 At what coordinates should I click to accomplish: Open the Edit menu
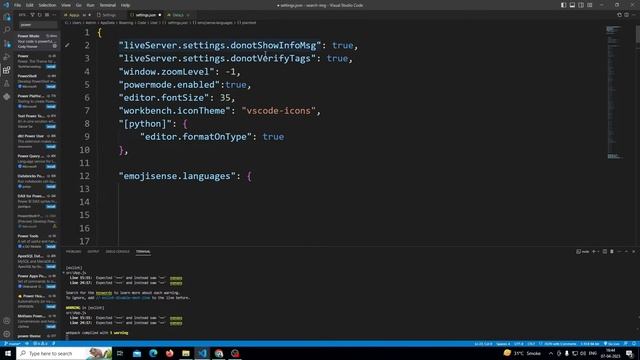click(x=30, y=5)
